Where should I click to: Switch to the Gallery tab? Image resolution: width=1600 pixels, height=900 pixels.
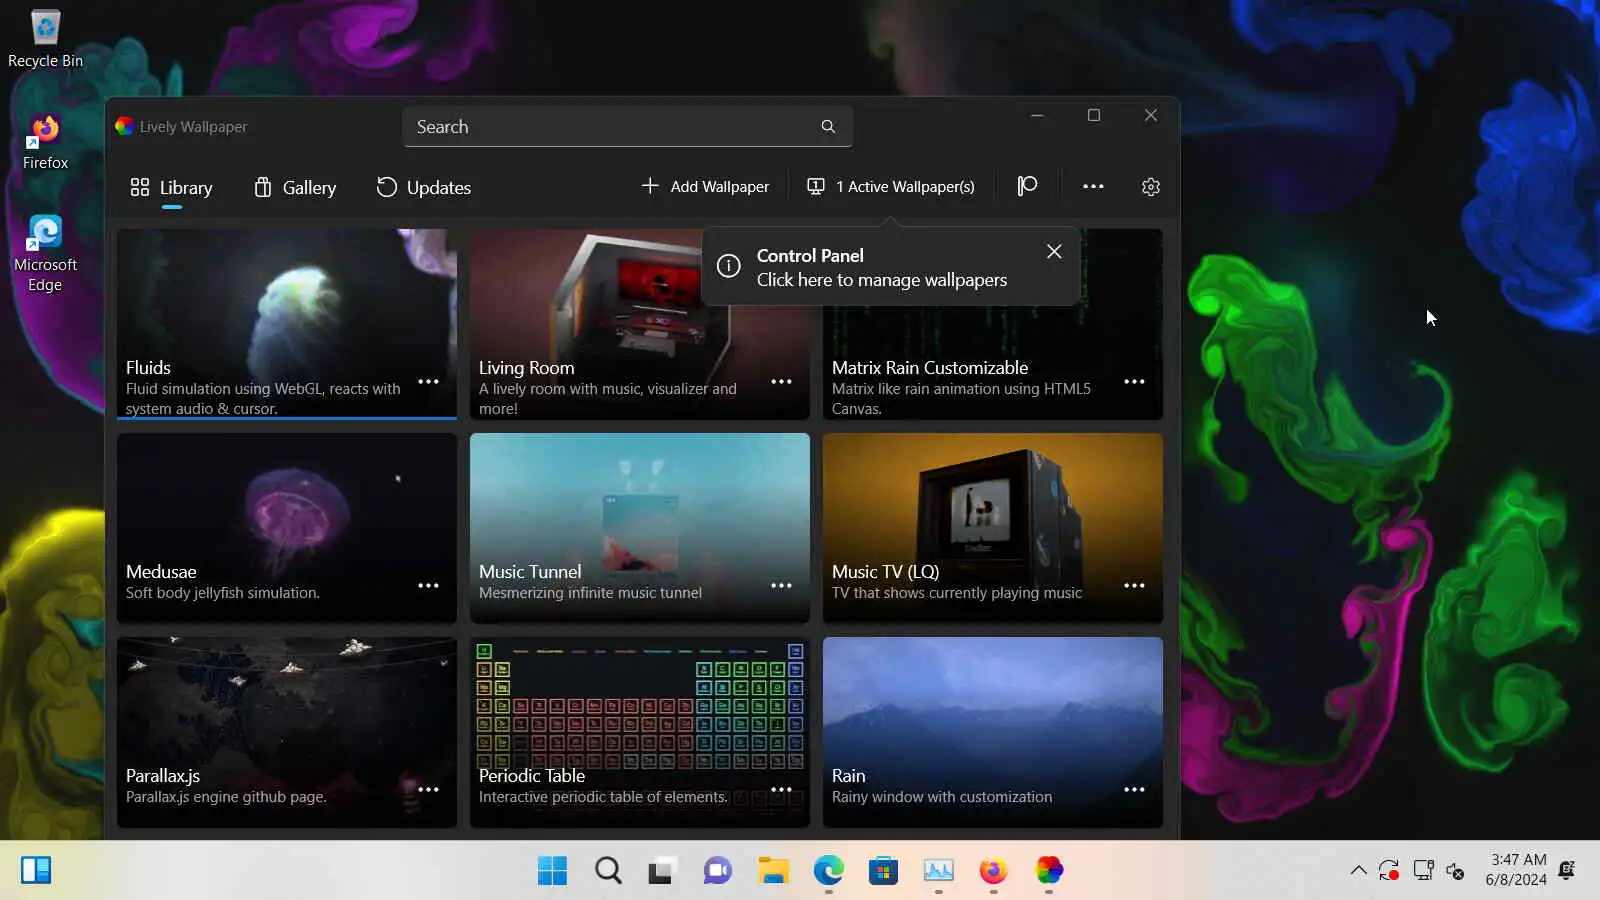pos(295,187)
